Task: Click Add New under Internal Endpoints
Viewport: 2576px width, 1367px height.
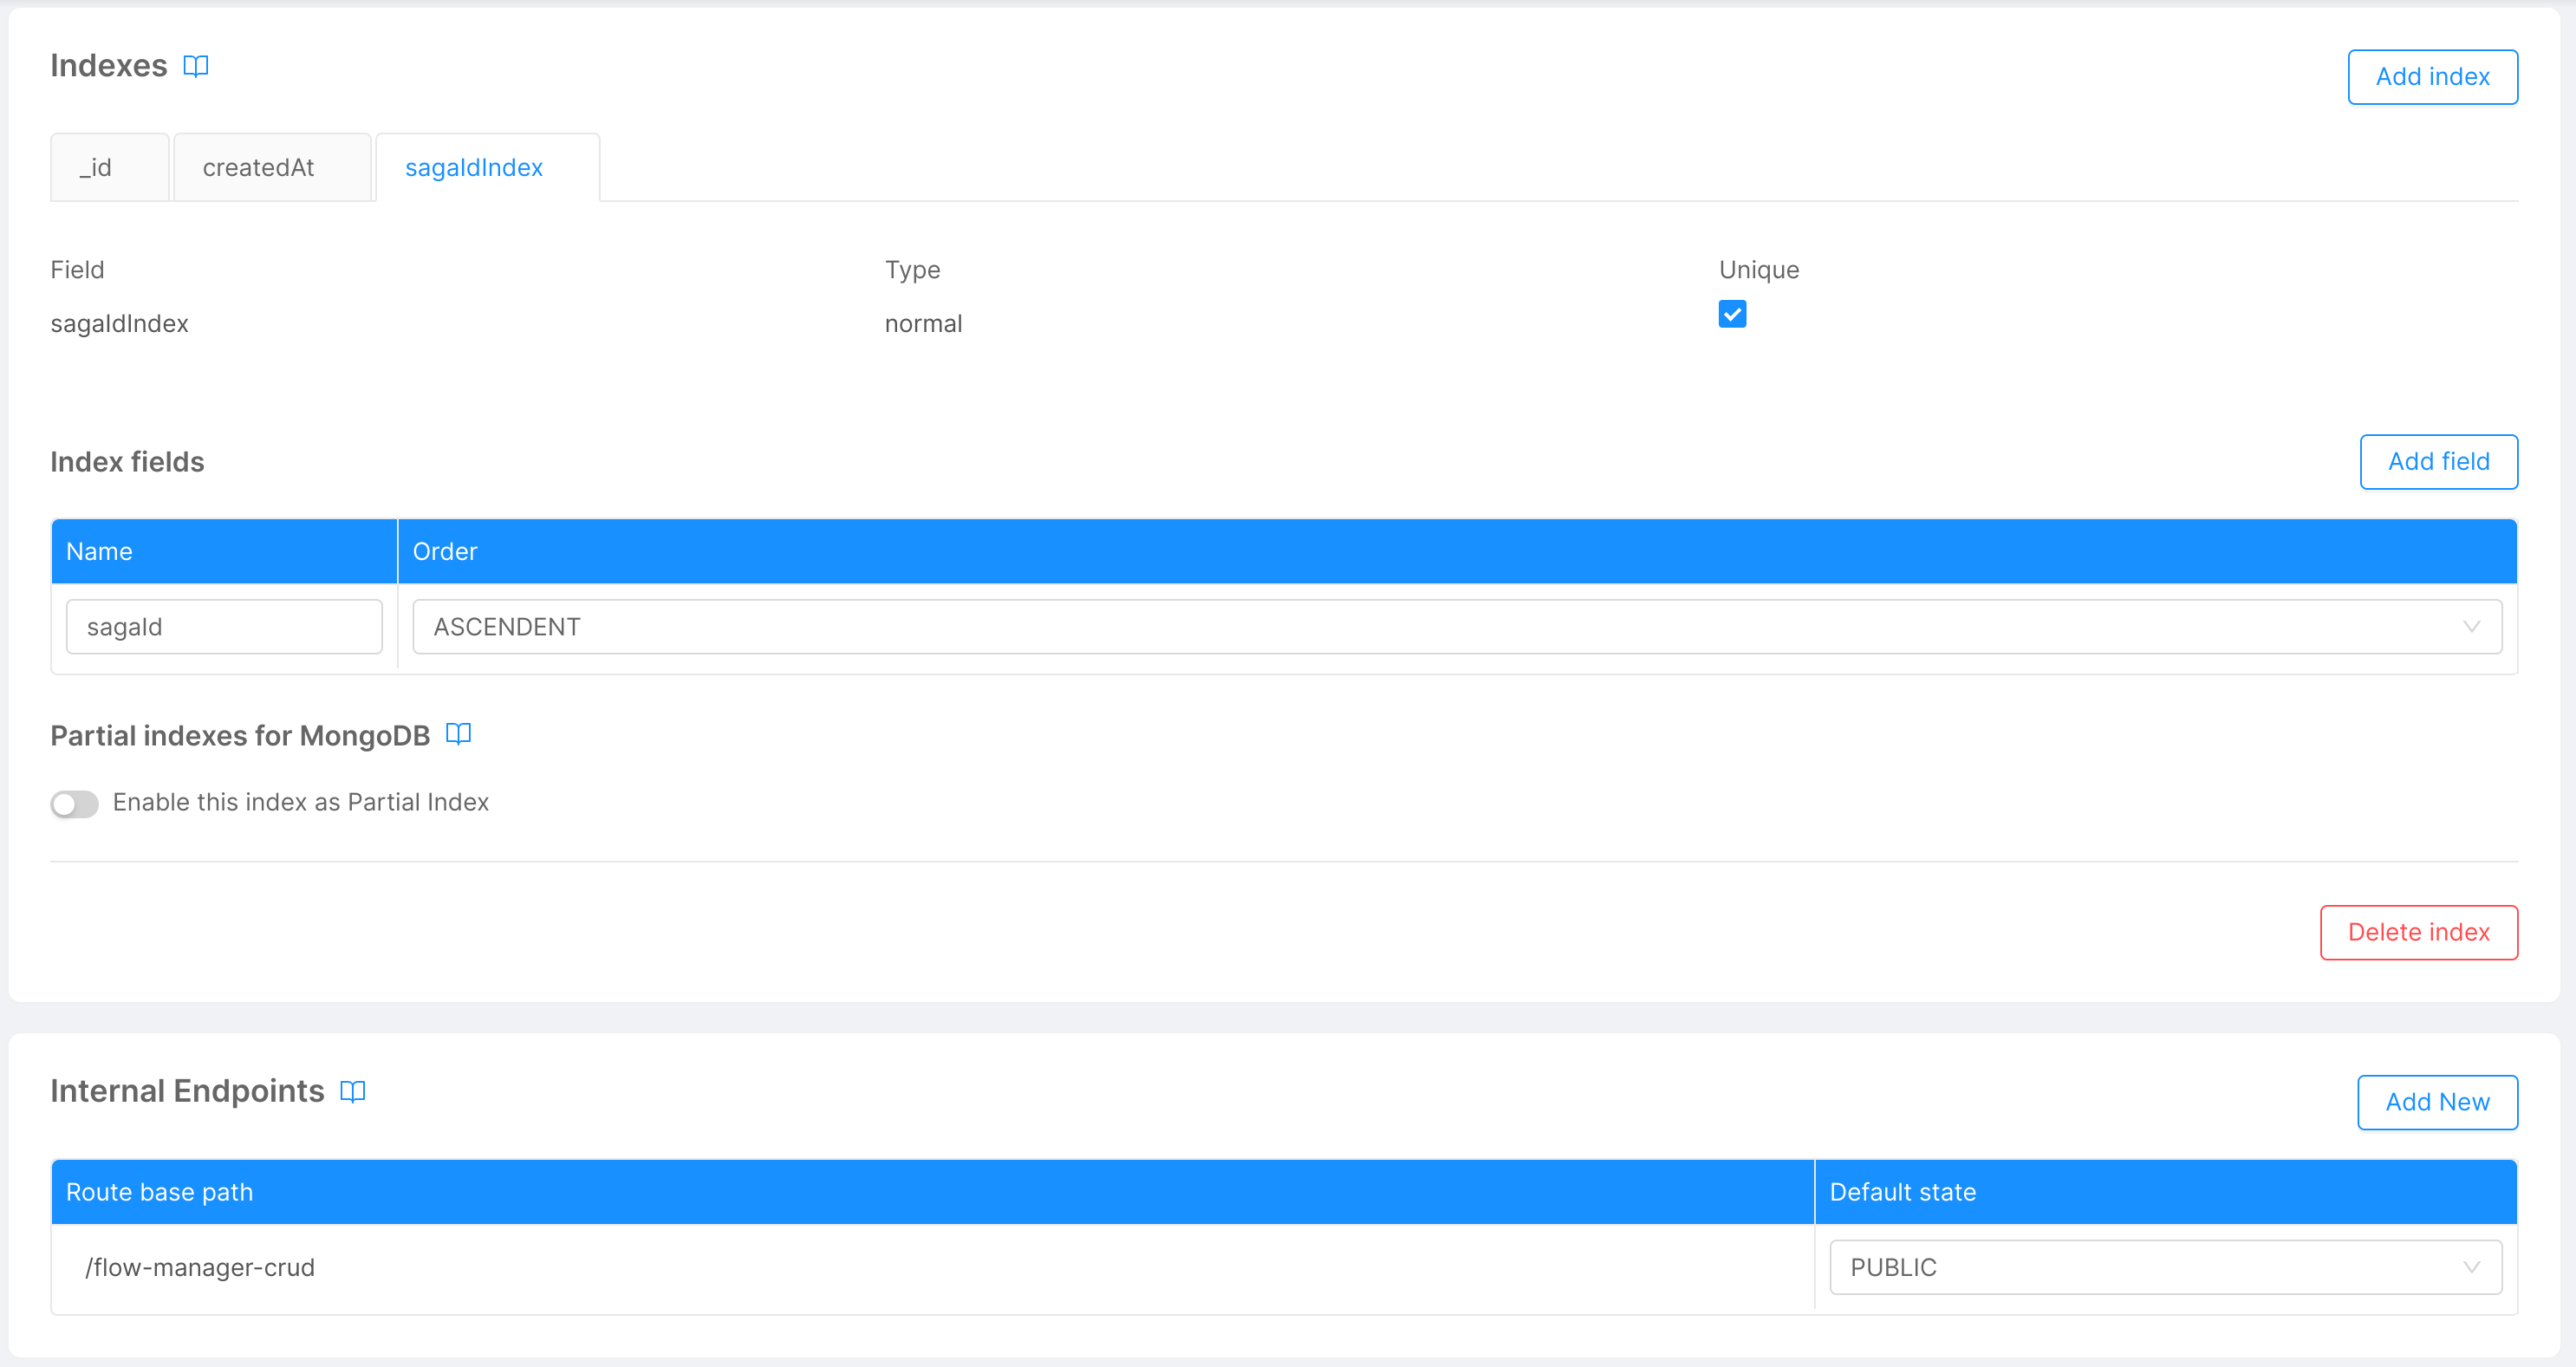Action: tap(2437, 1102)
